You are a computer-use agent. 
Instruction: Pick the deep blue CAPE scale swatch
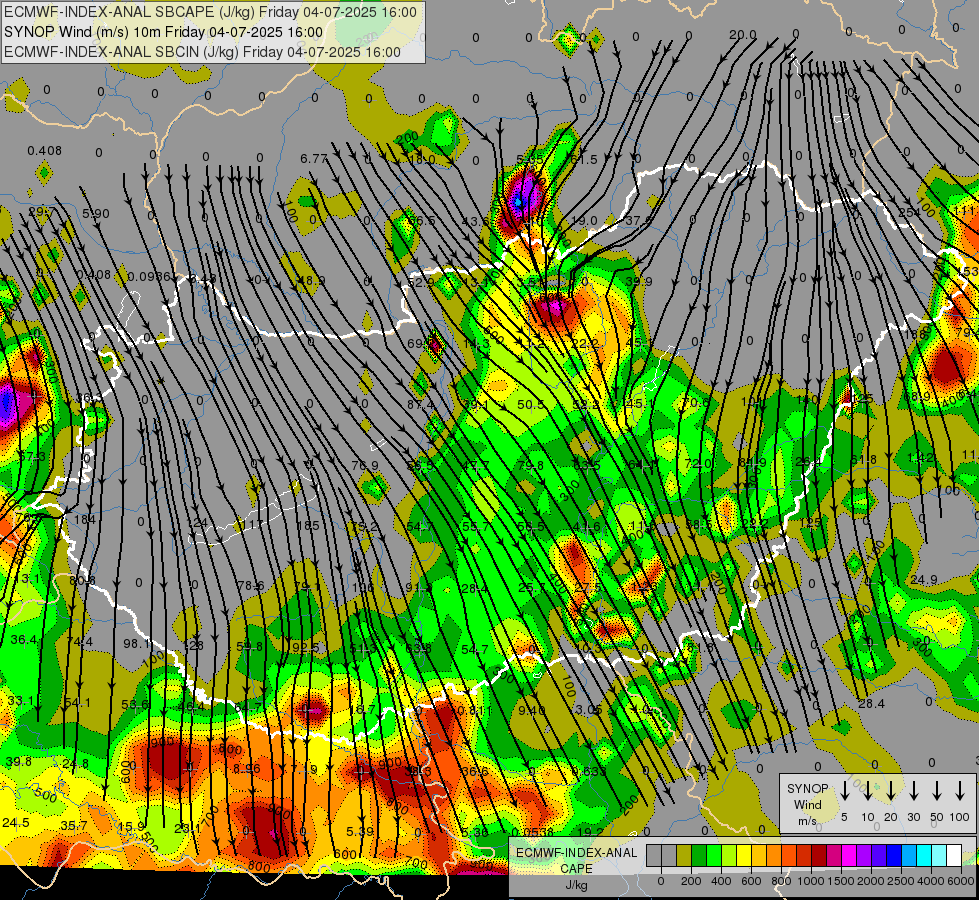tap(893, 856)
